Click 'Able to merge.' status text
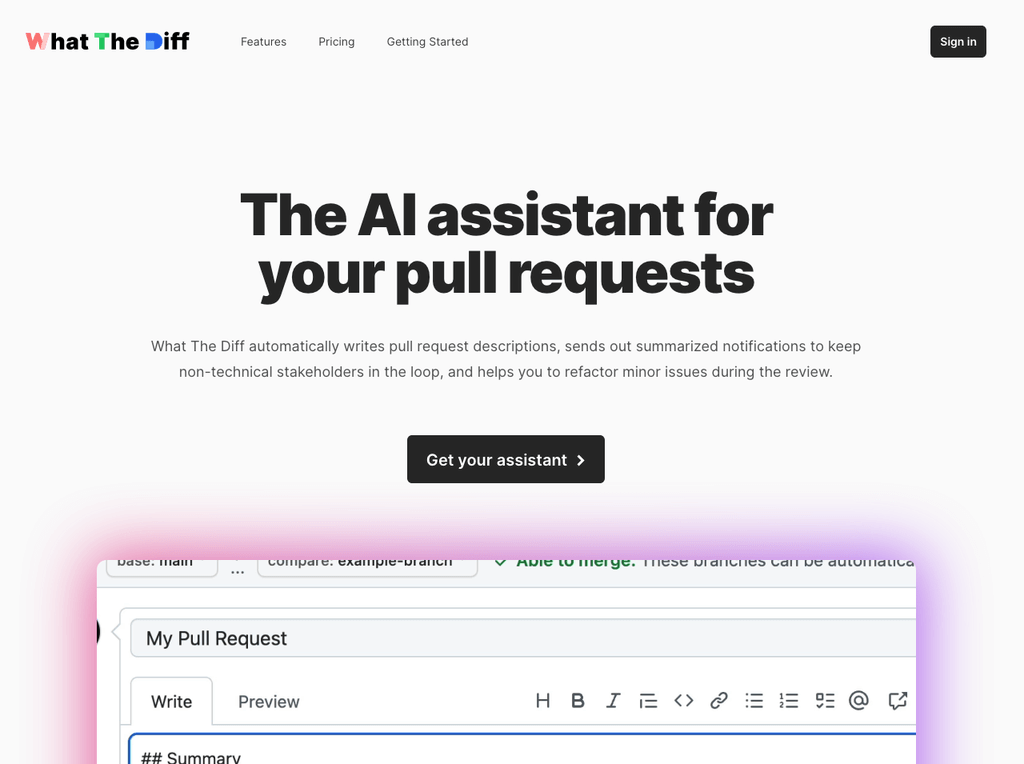Viewport: 1024px width, 764px height. [575, 563]
